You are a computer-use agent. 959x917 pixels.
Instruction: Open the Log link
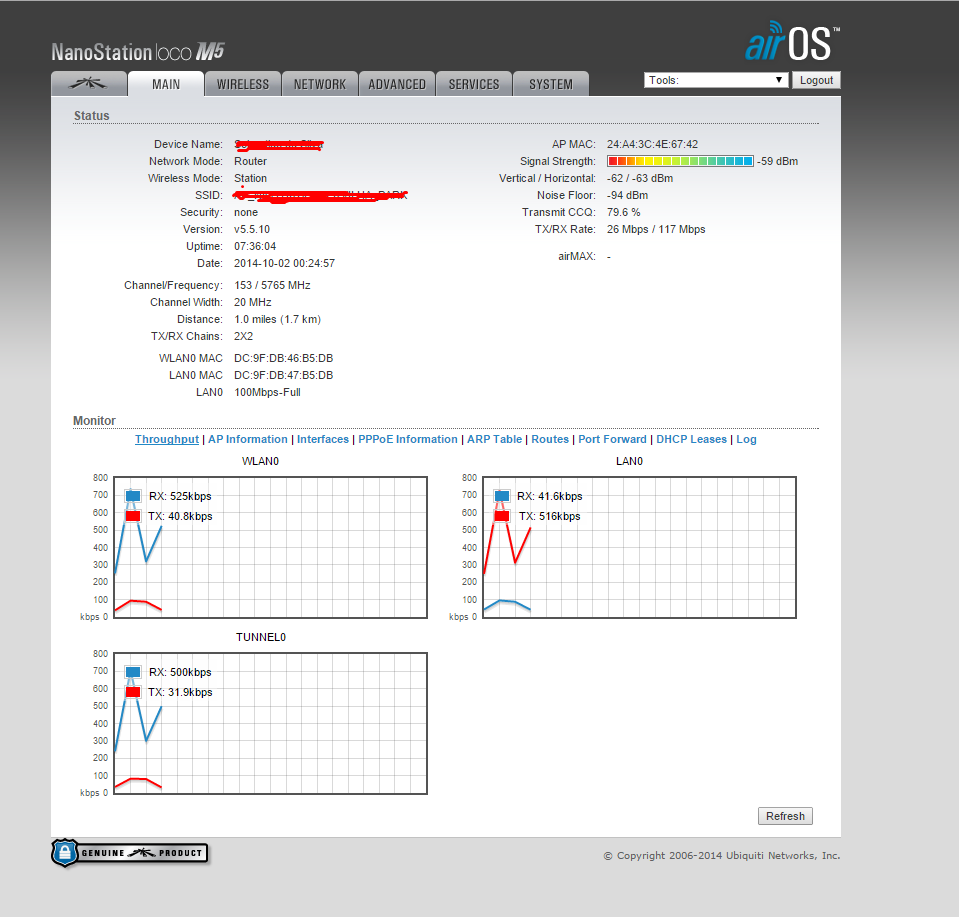[746, 439]
